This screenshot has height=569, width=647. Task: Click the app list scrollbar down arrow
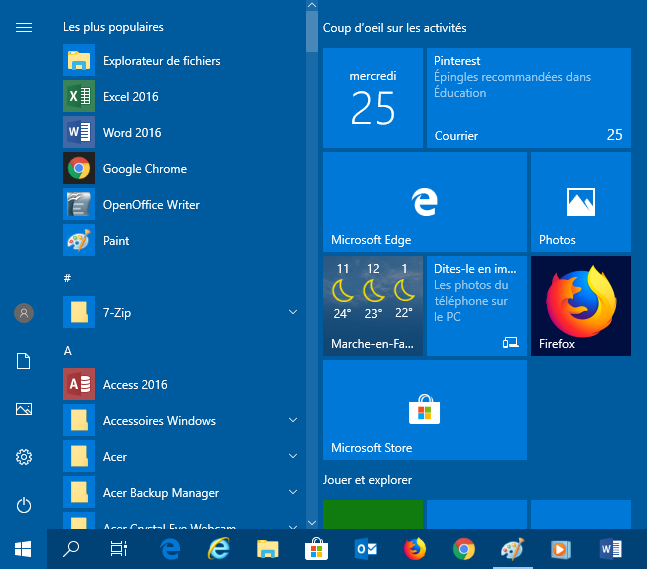pyautogui.click(x=312, y=523)
